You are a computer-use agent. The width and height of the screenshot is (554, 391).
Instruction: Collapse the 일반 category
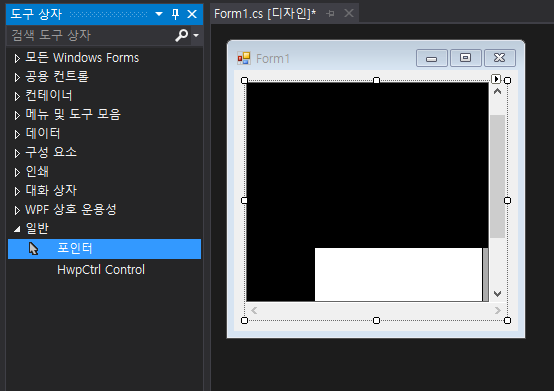coord(17,230)
